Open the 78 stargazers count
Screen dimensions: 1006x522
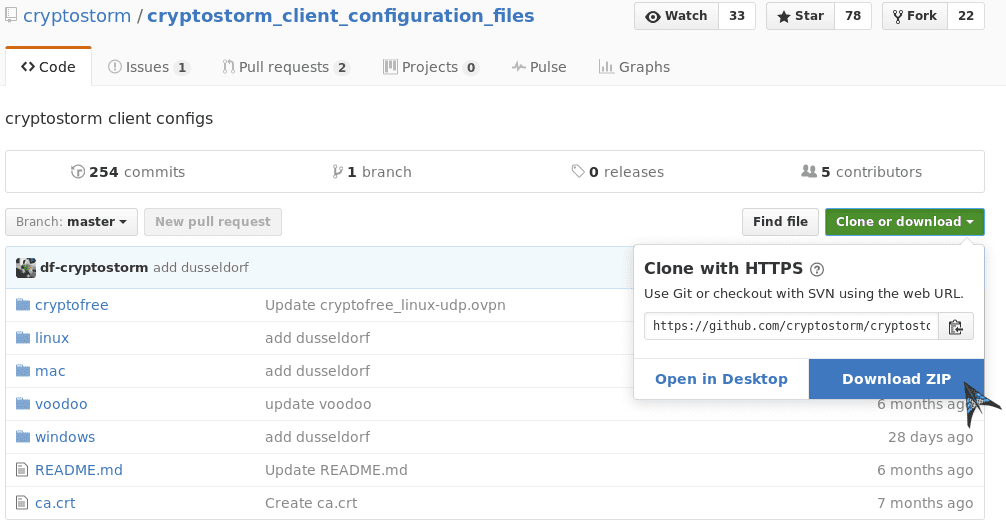point(853,16)
